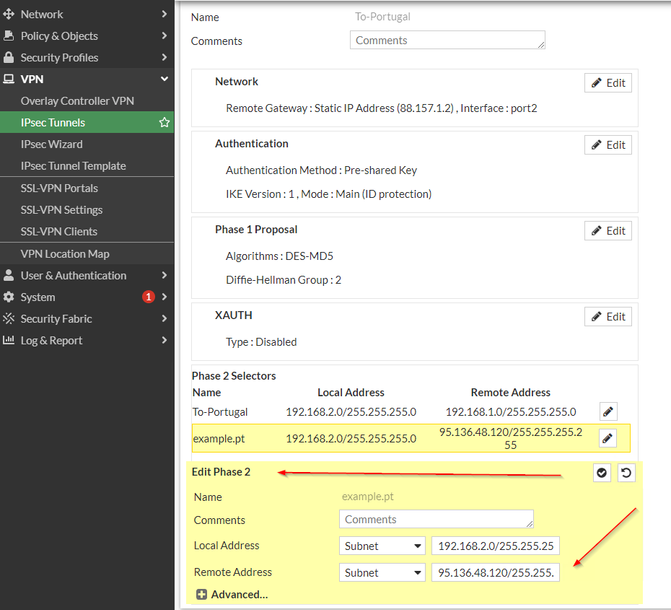Click the Security Fabric icon
The image size is (671, 610).
pos(9,318)
